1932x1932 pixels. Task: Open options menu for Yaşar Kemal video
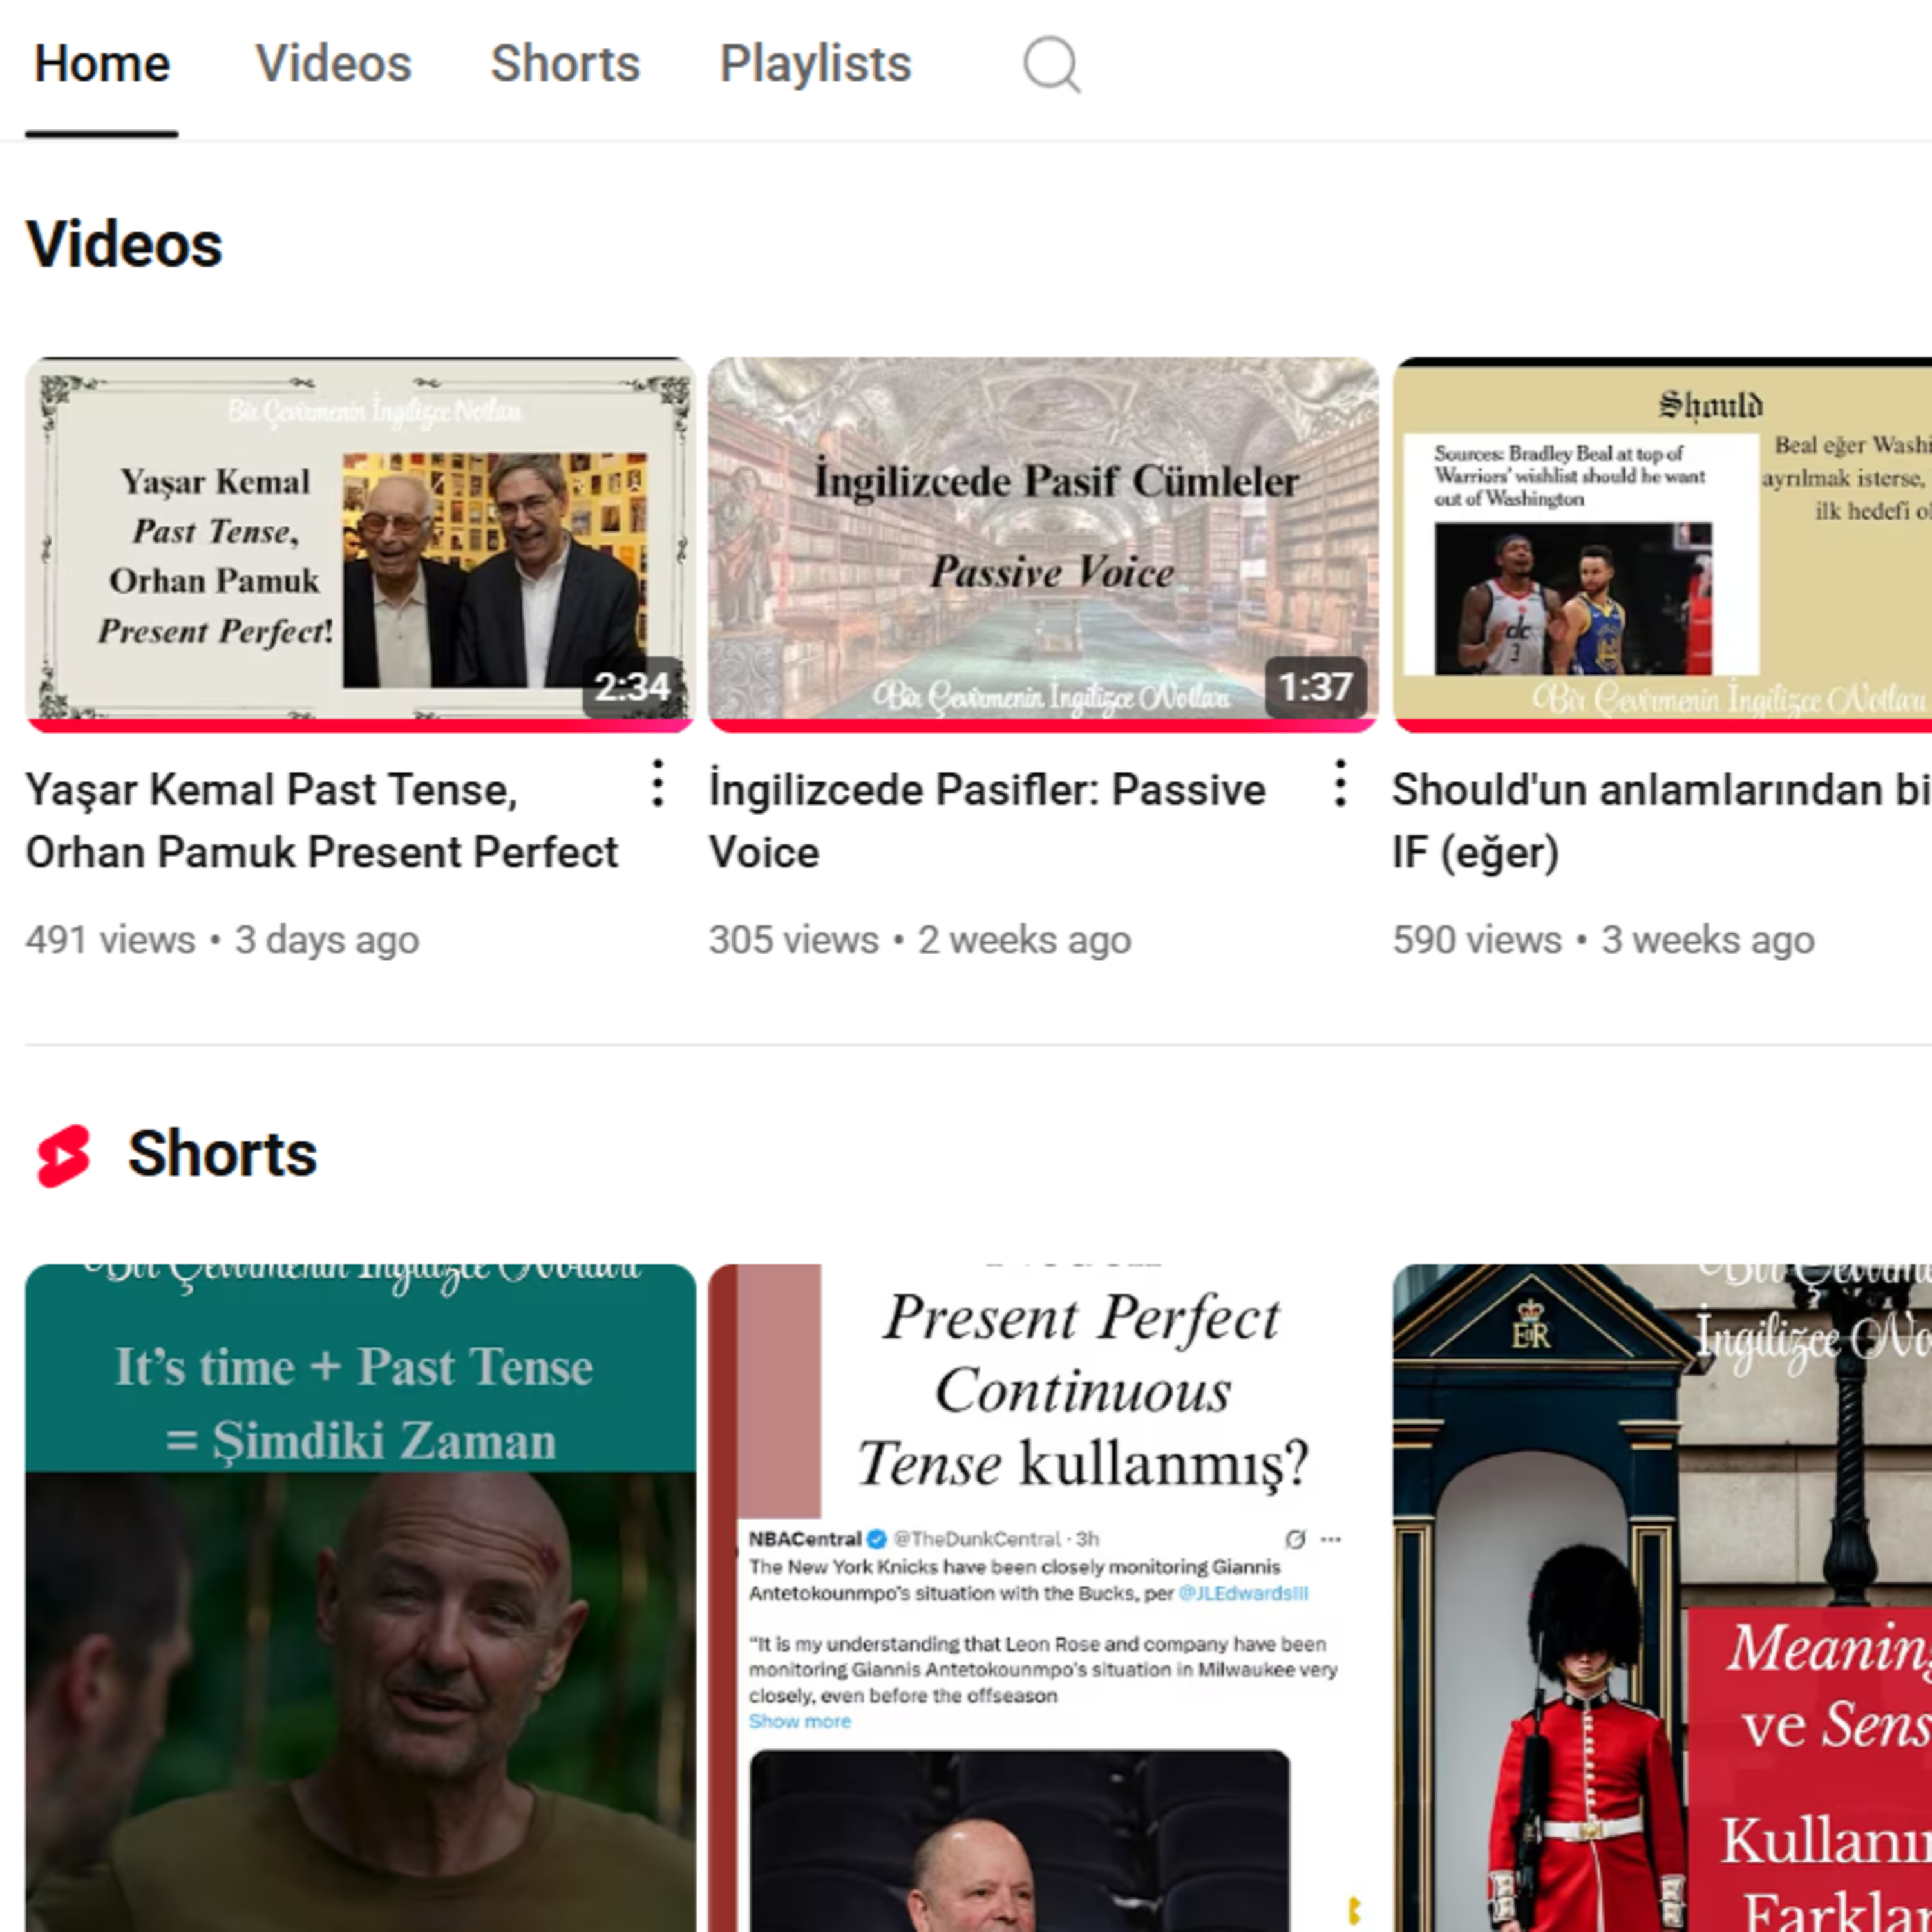[657, 783]
